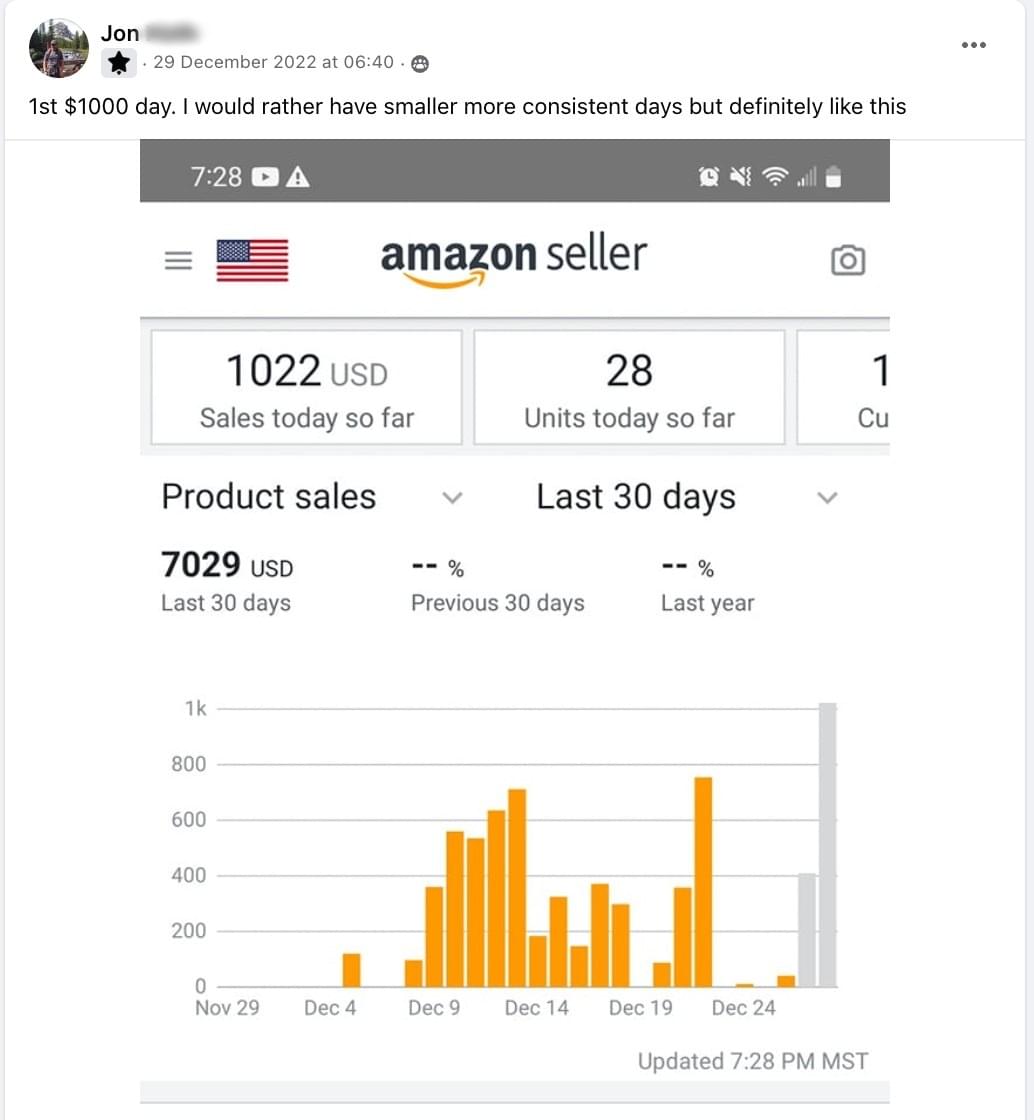
Task: Open the hamburger menu in Amazon Seller
Action: [x=178, y=261]
